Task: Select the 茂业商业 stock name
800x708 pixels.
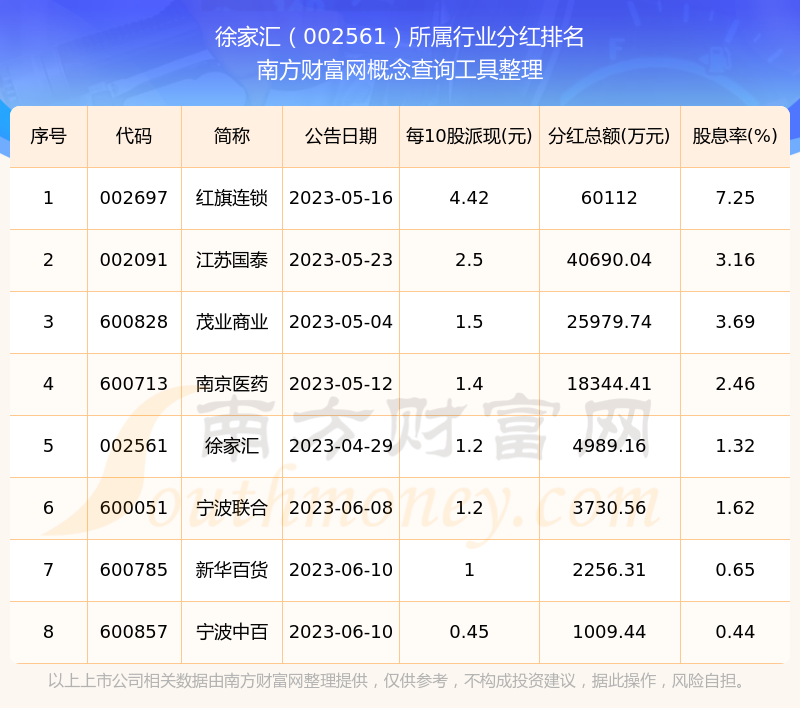Action: 232,322
